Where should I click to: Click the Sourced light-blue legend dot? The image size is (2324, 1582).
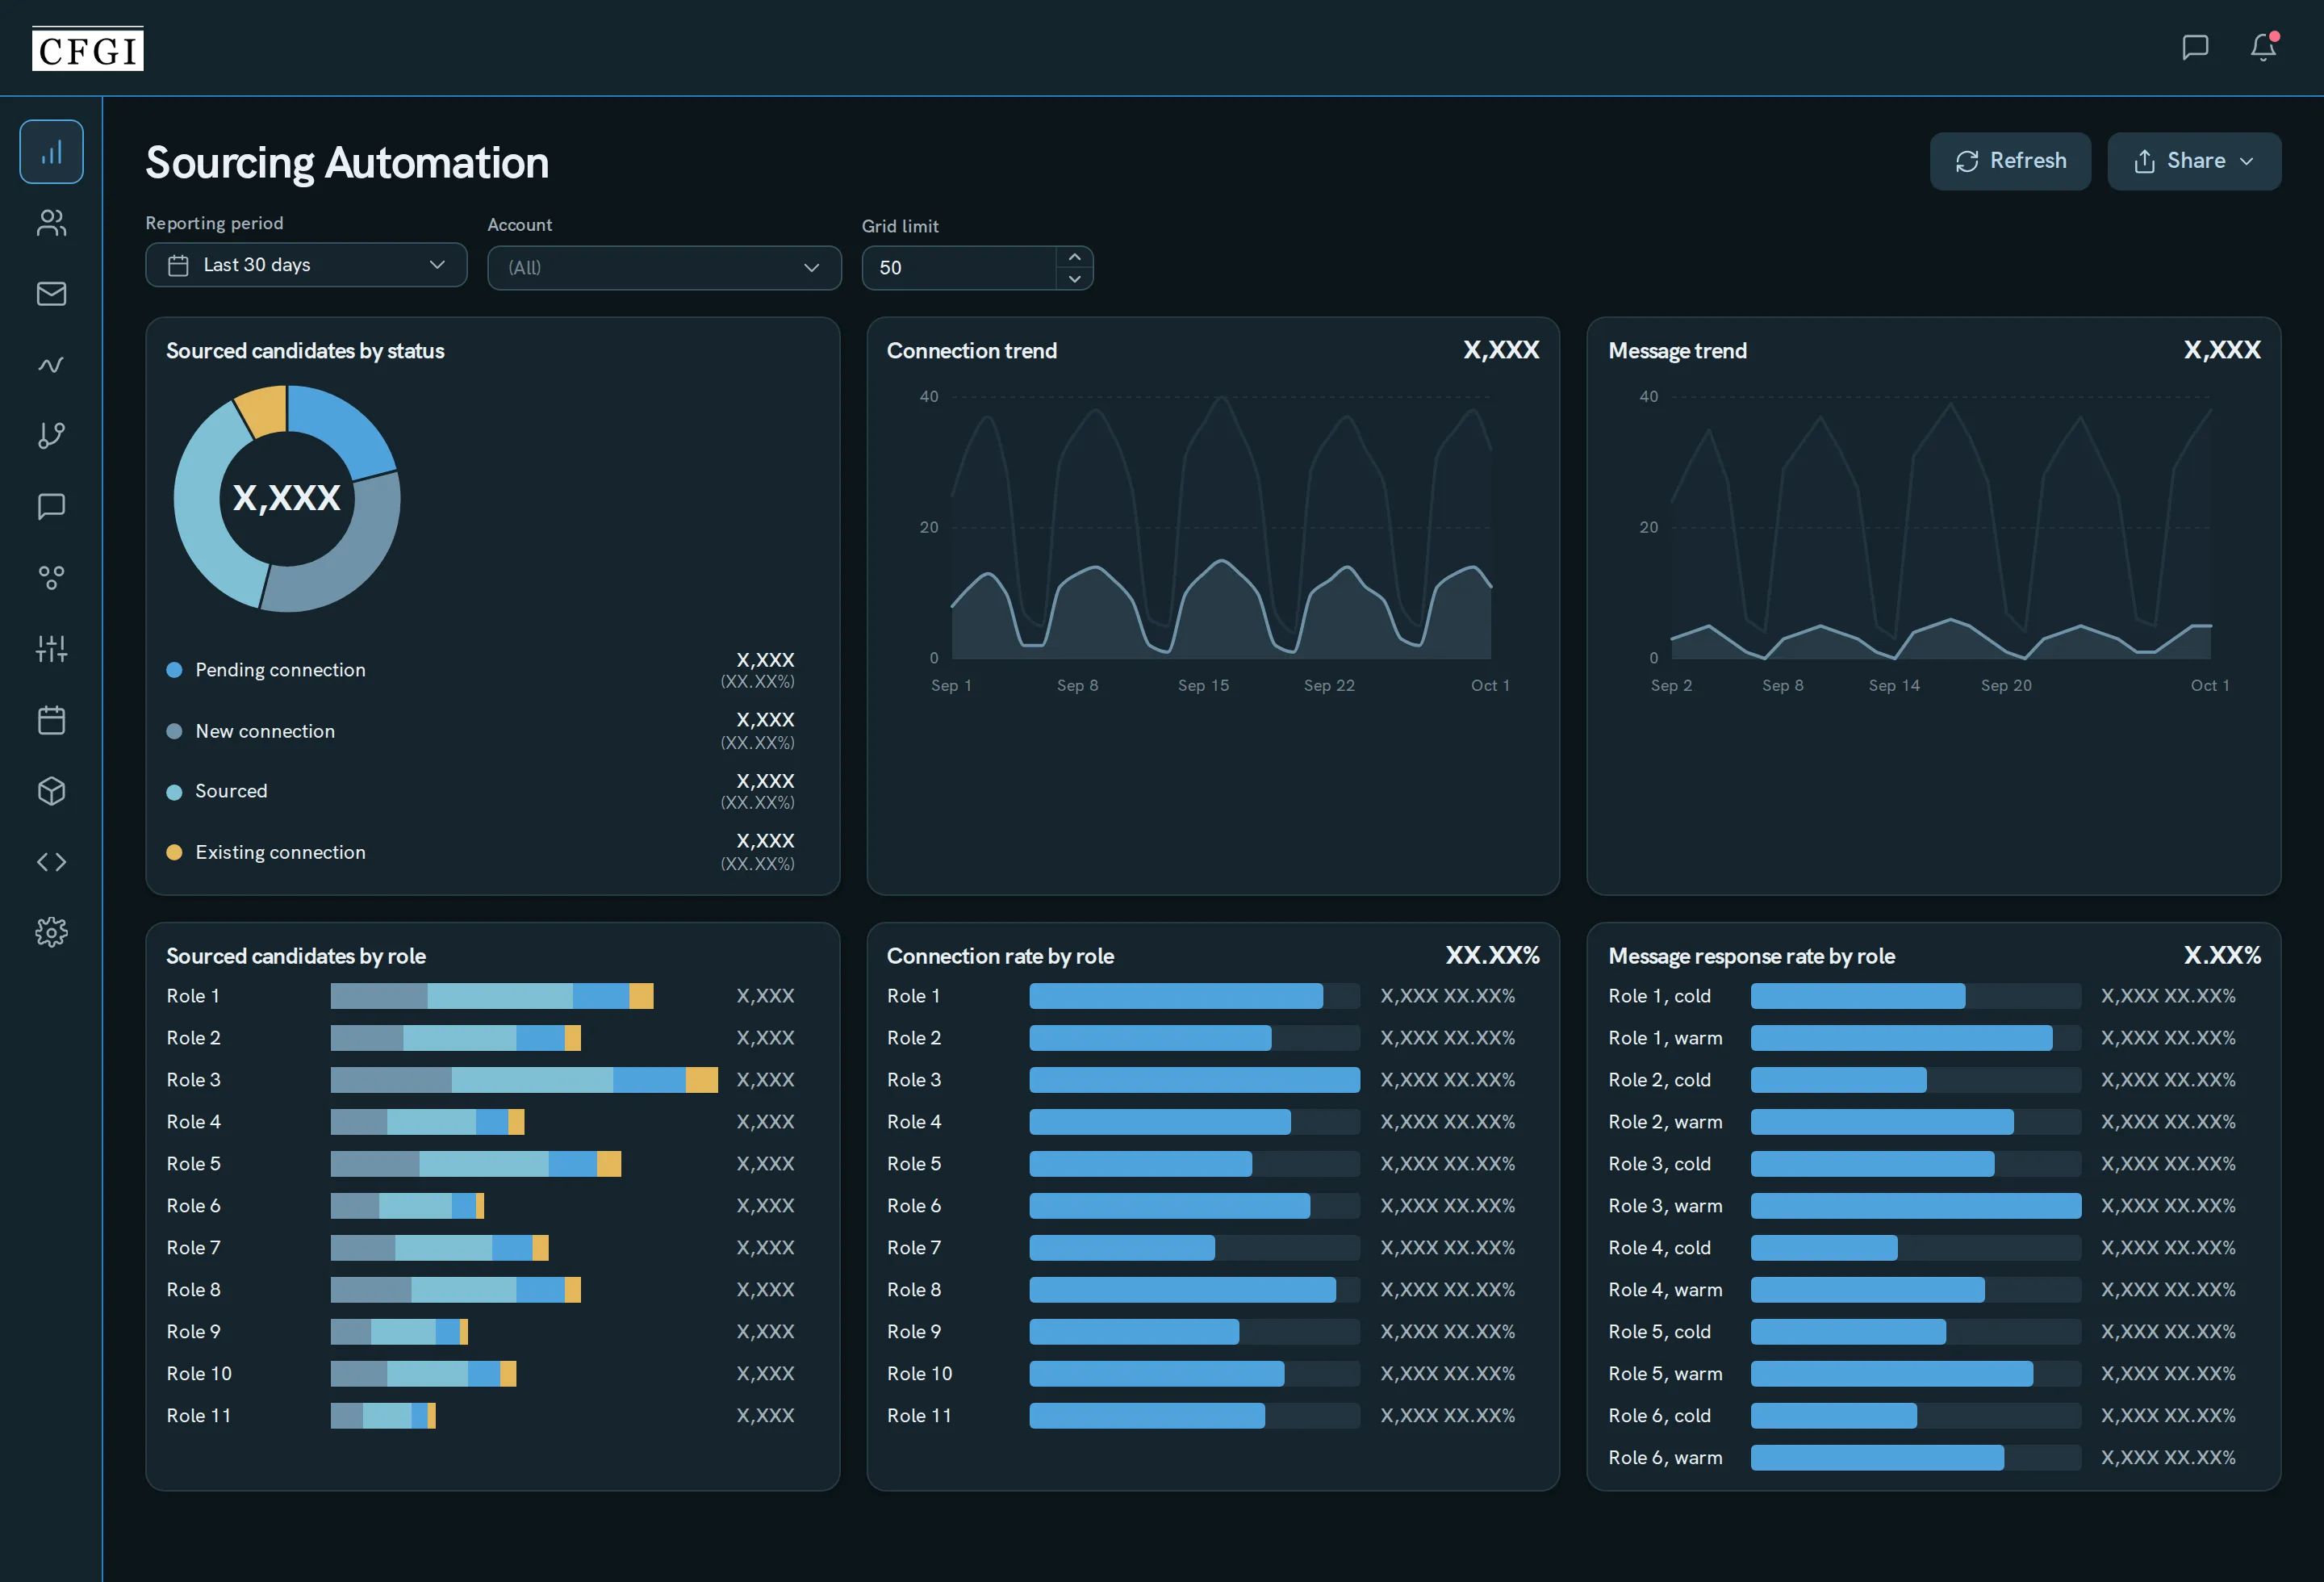174,792
